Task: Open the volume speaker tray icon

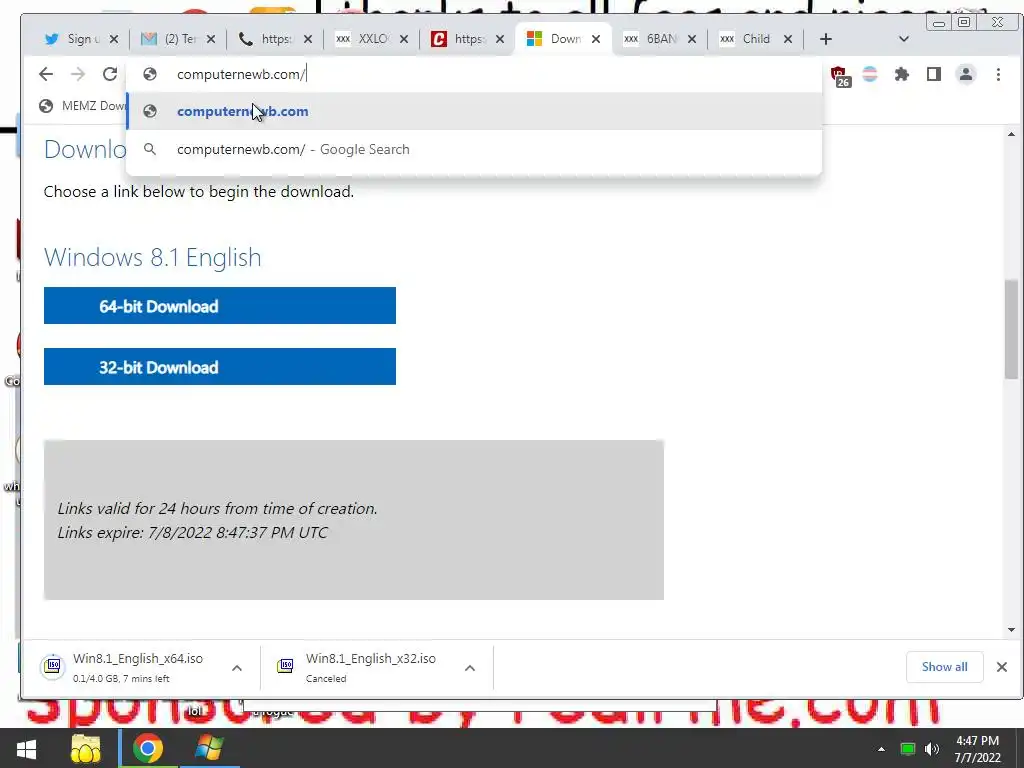Action: click(x=932, y=749)
